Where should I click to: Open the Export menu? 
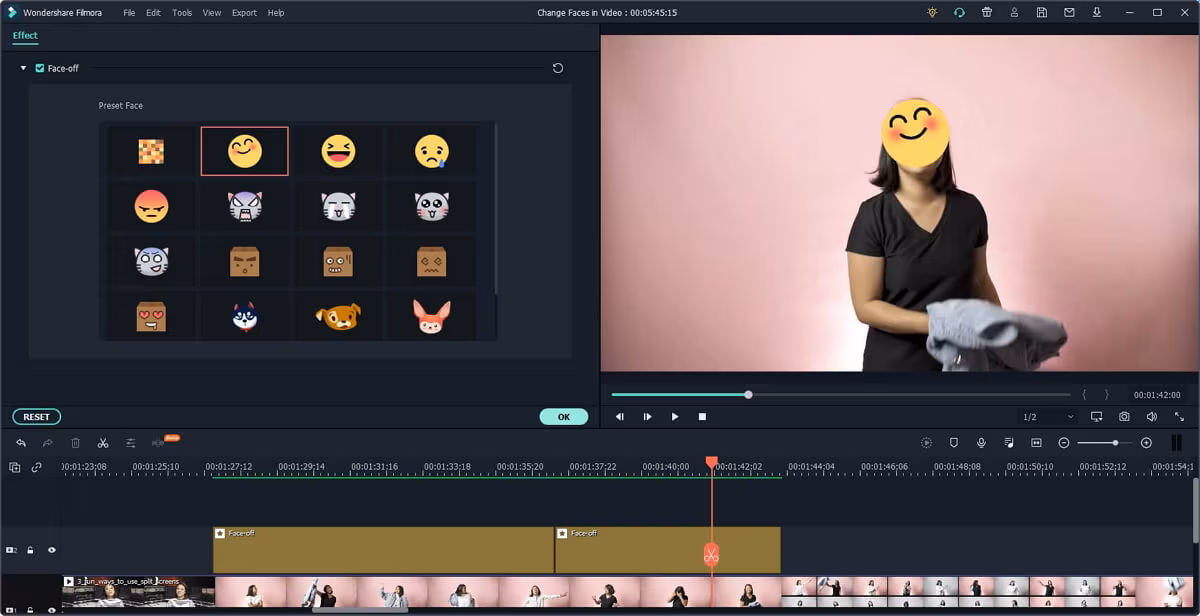[x=244, y=13]
